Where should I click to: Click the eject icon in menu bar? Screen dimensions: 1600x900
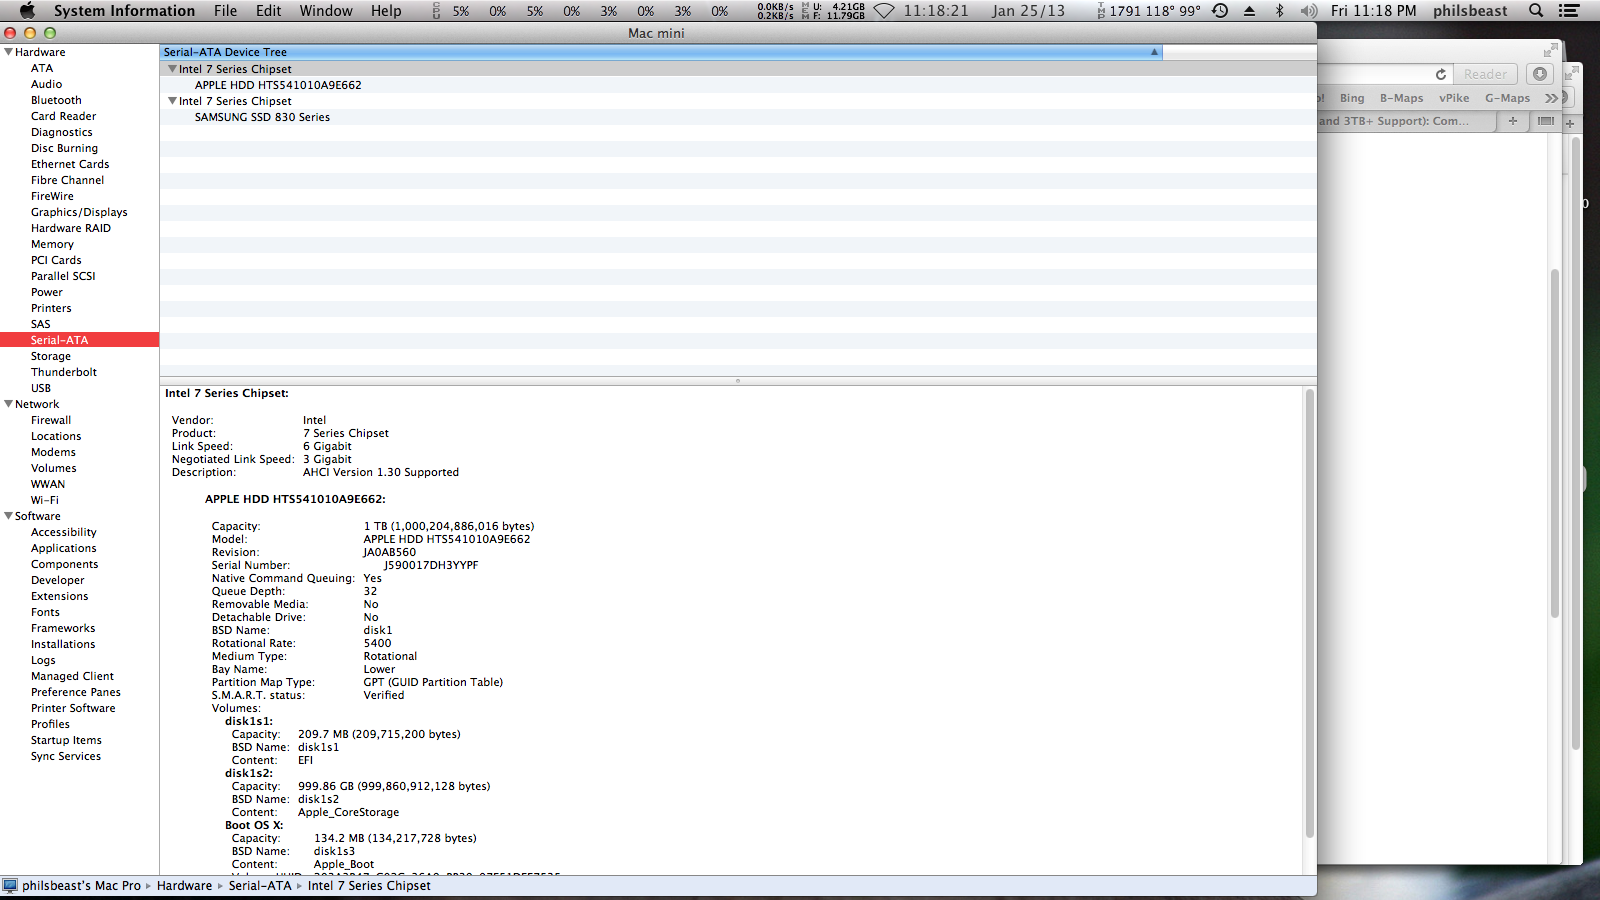click(x=1249, y=11)
